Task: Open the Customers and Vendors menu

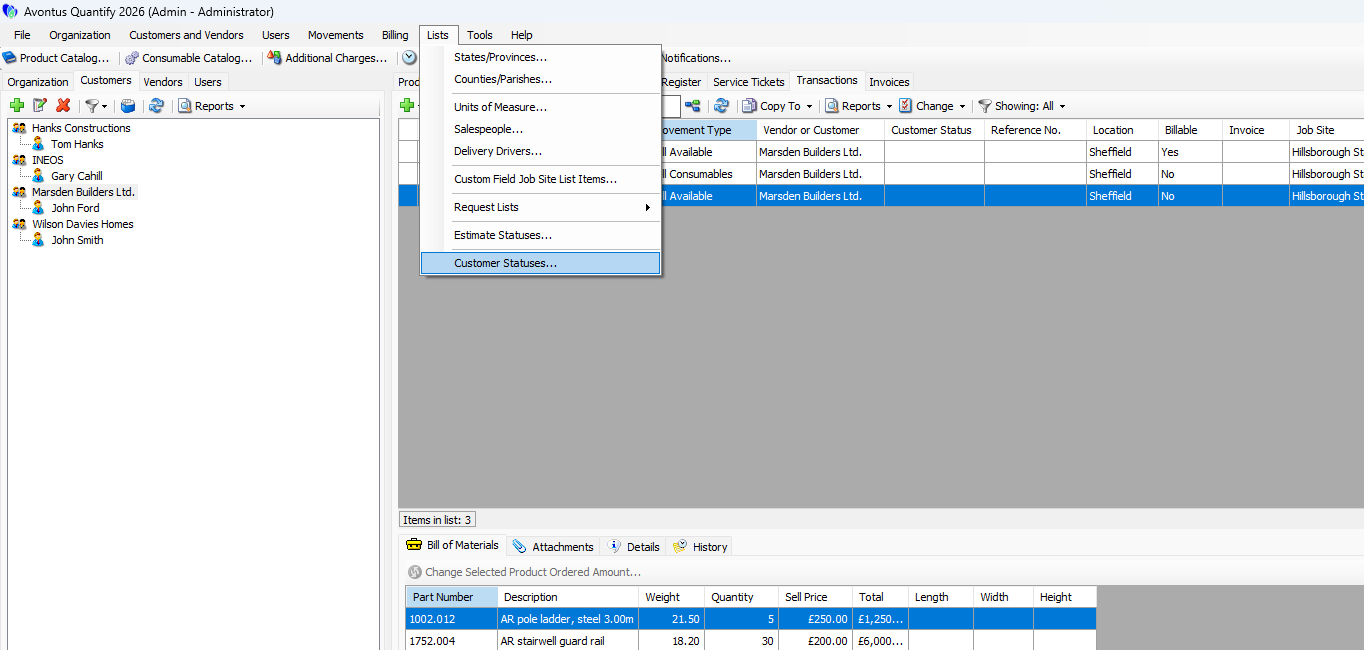Action: 186,35
